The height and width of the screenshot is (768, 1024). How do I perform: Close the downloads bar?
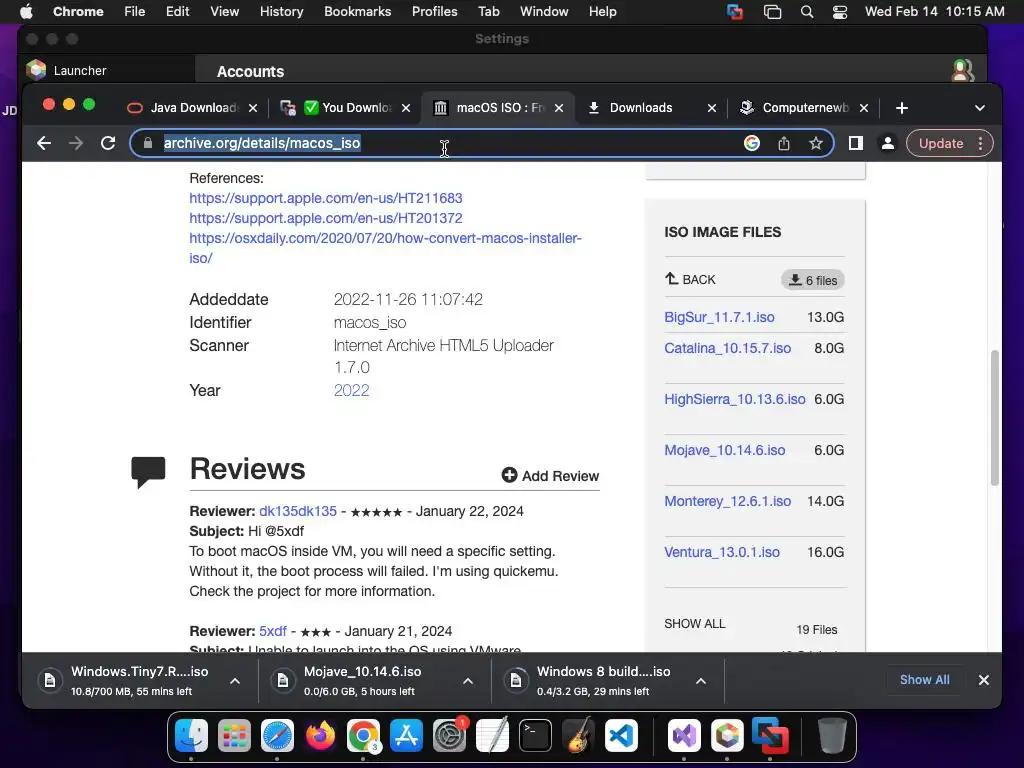(x=984, y=680)
